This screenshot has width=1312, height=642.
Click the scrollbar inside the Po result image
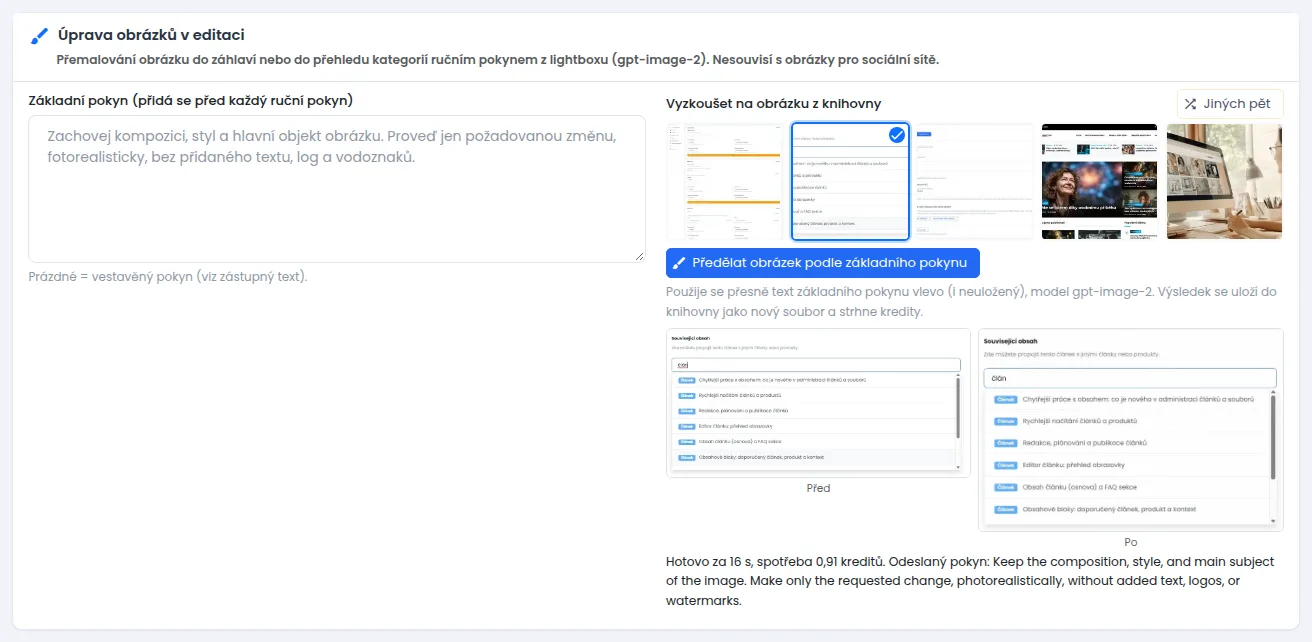click(1273, 458)
